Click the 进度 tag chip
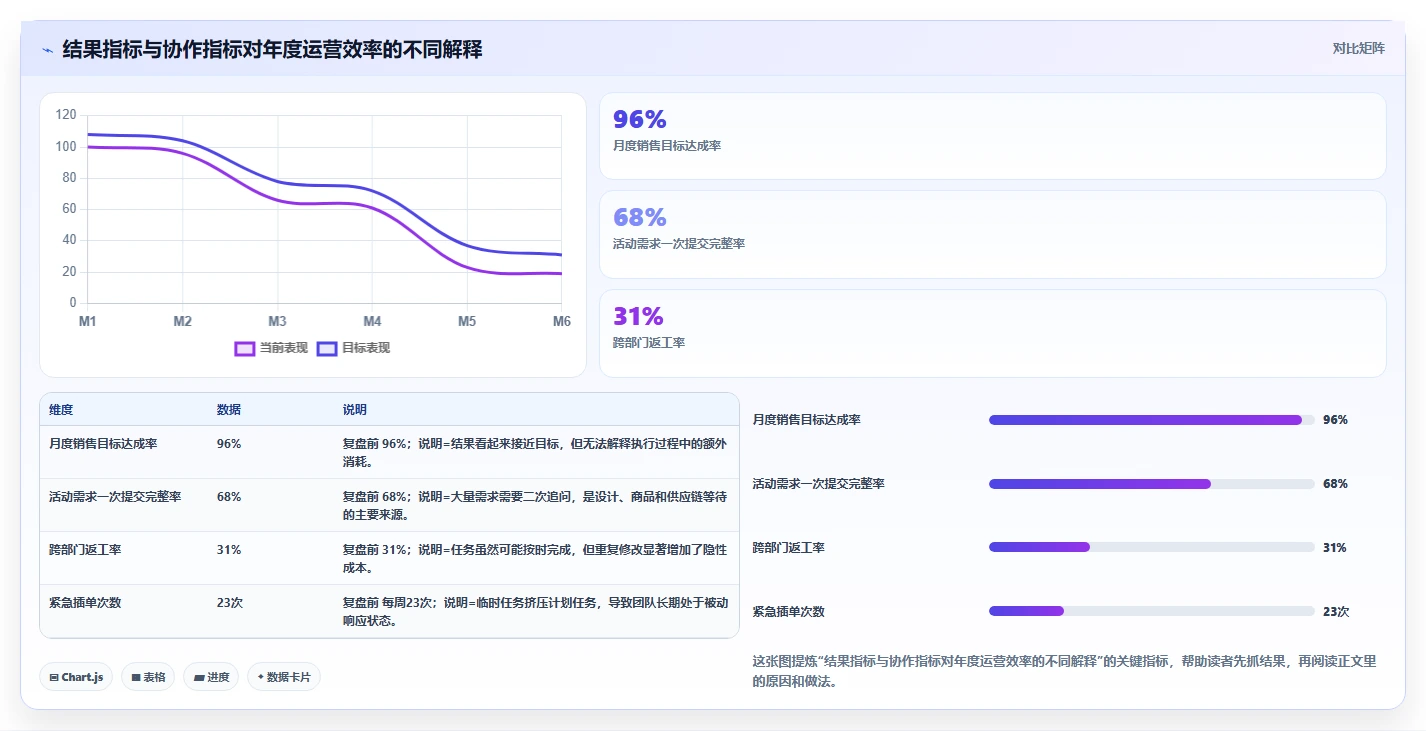 click(x=211, y=677)
